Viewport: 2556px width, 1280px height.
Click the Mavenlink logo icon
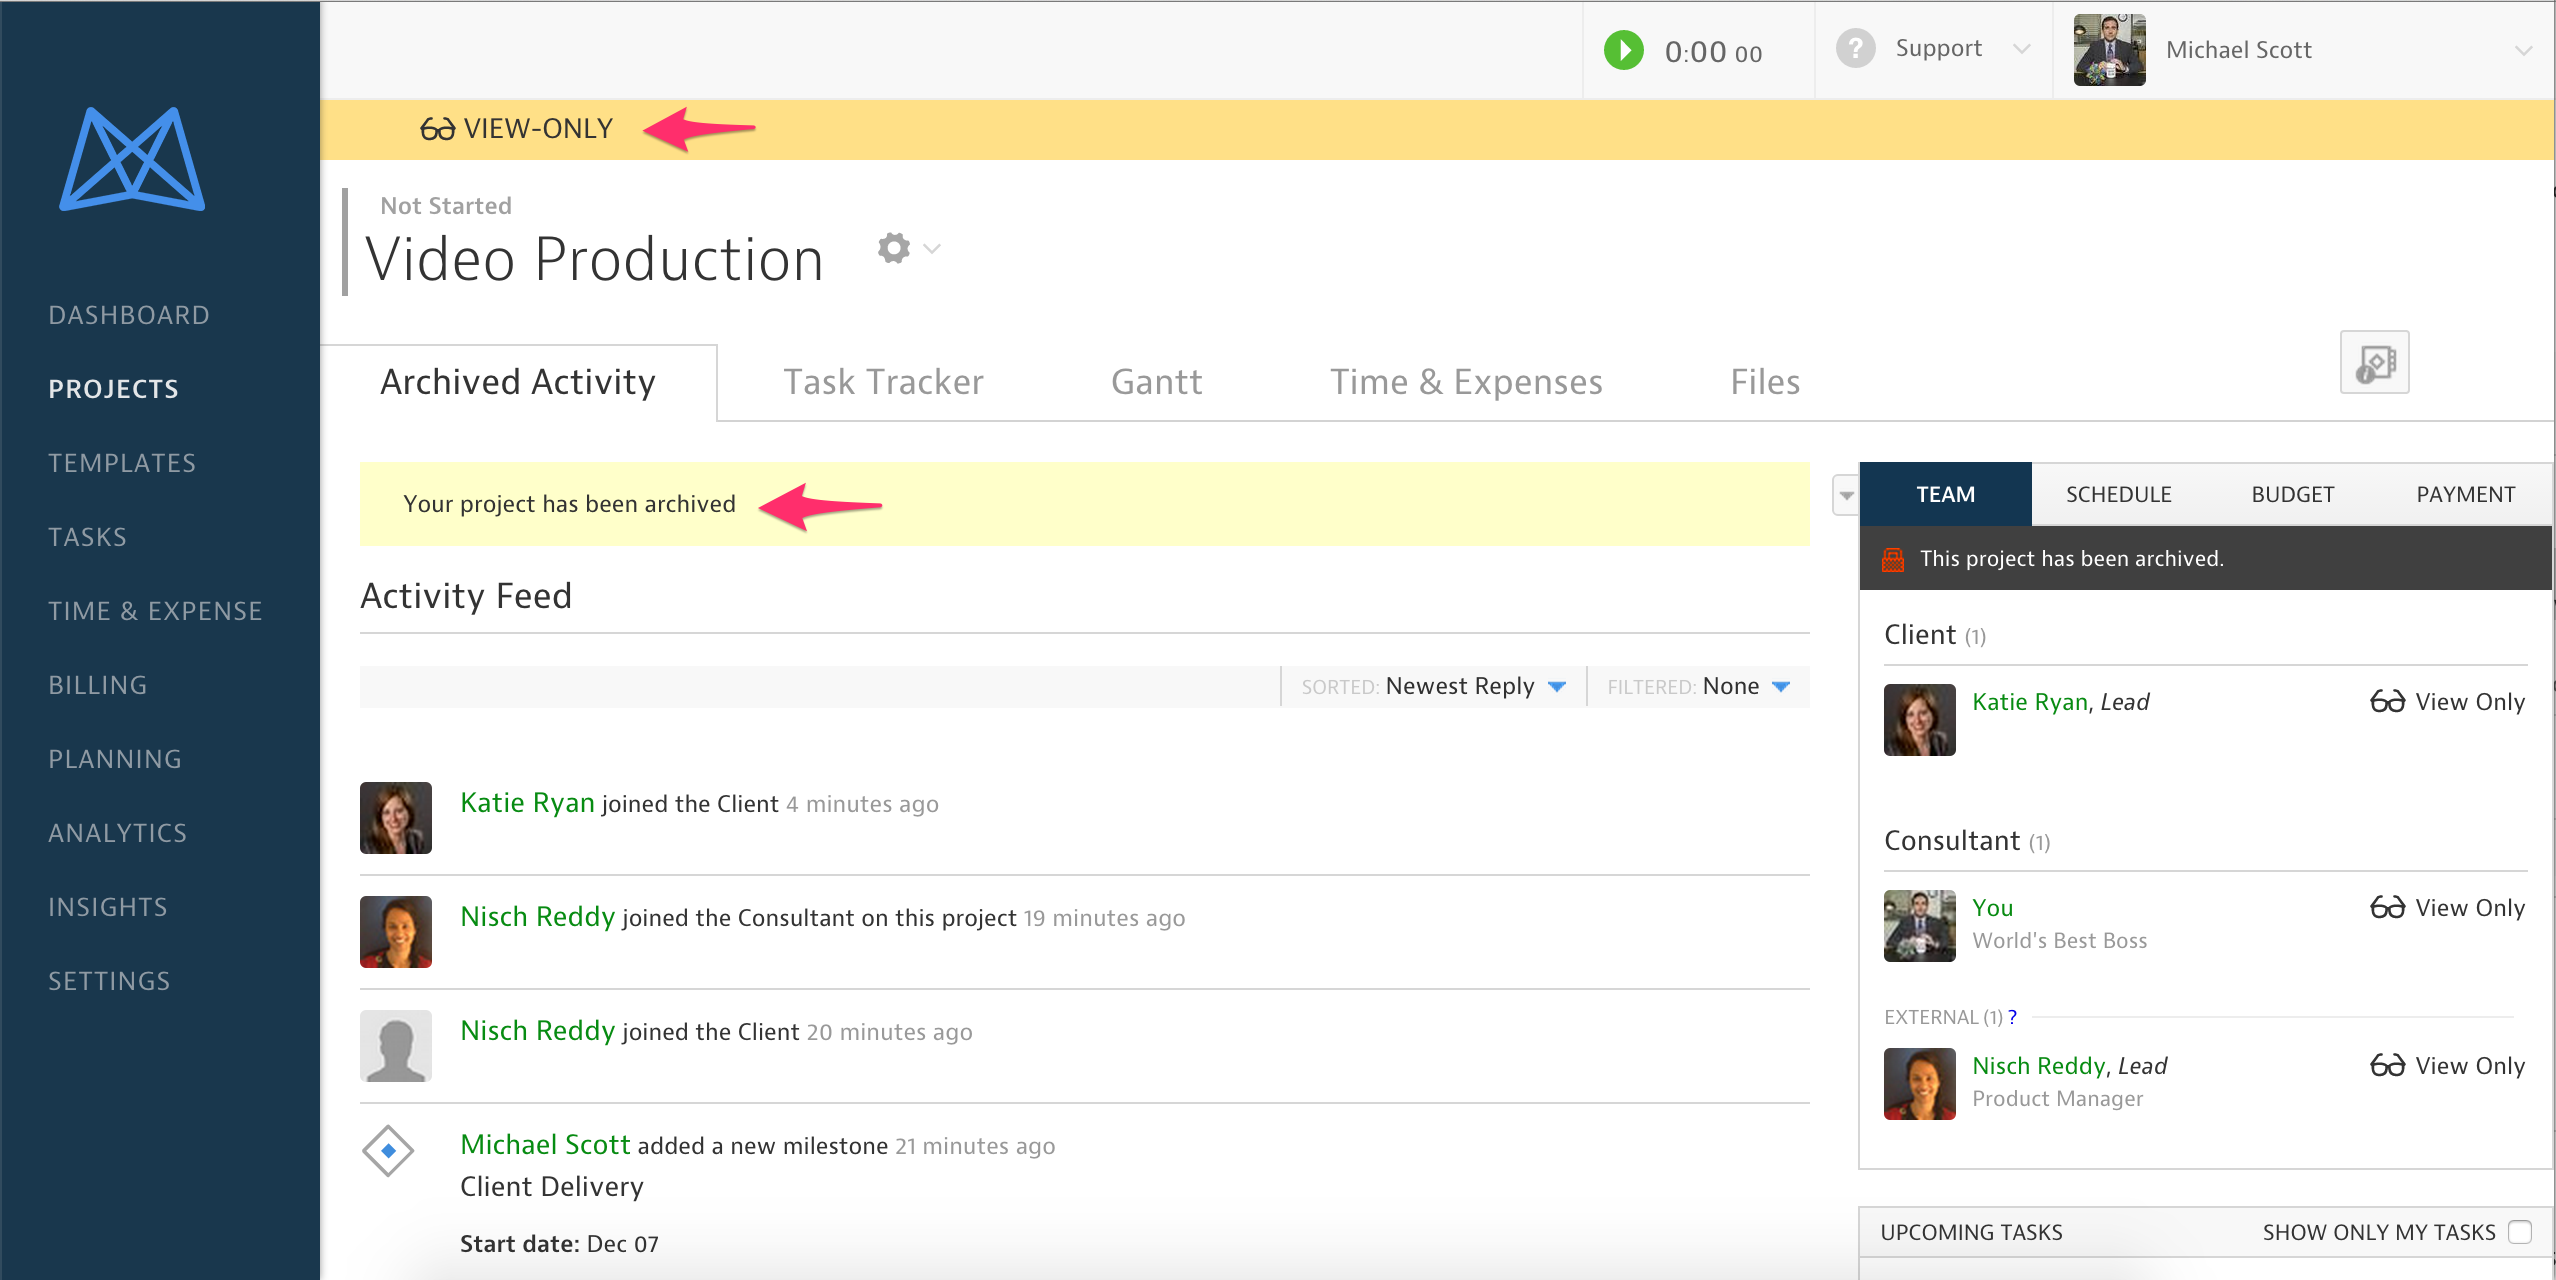point(132,160)
